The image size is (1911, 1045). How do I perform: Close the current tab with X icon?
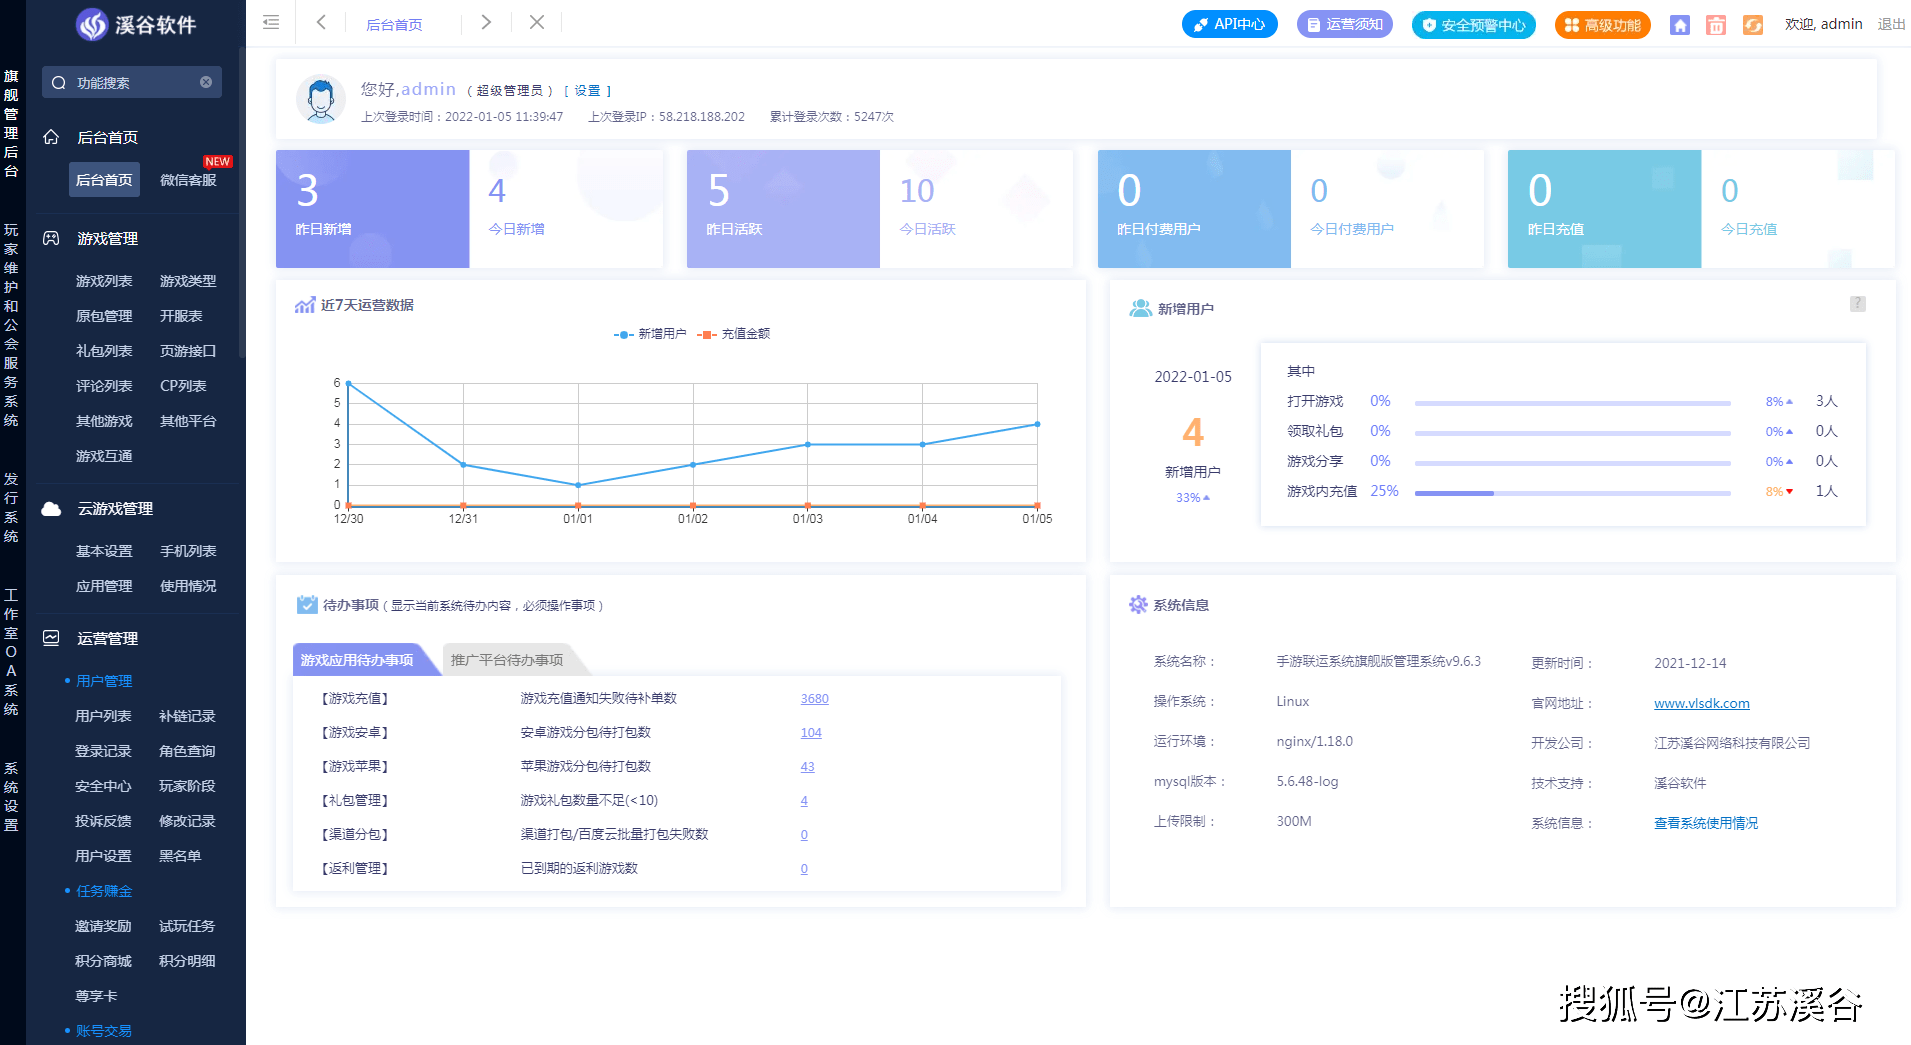(537, 22)
